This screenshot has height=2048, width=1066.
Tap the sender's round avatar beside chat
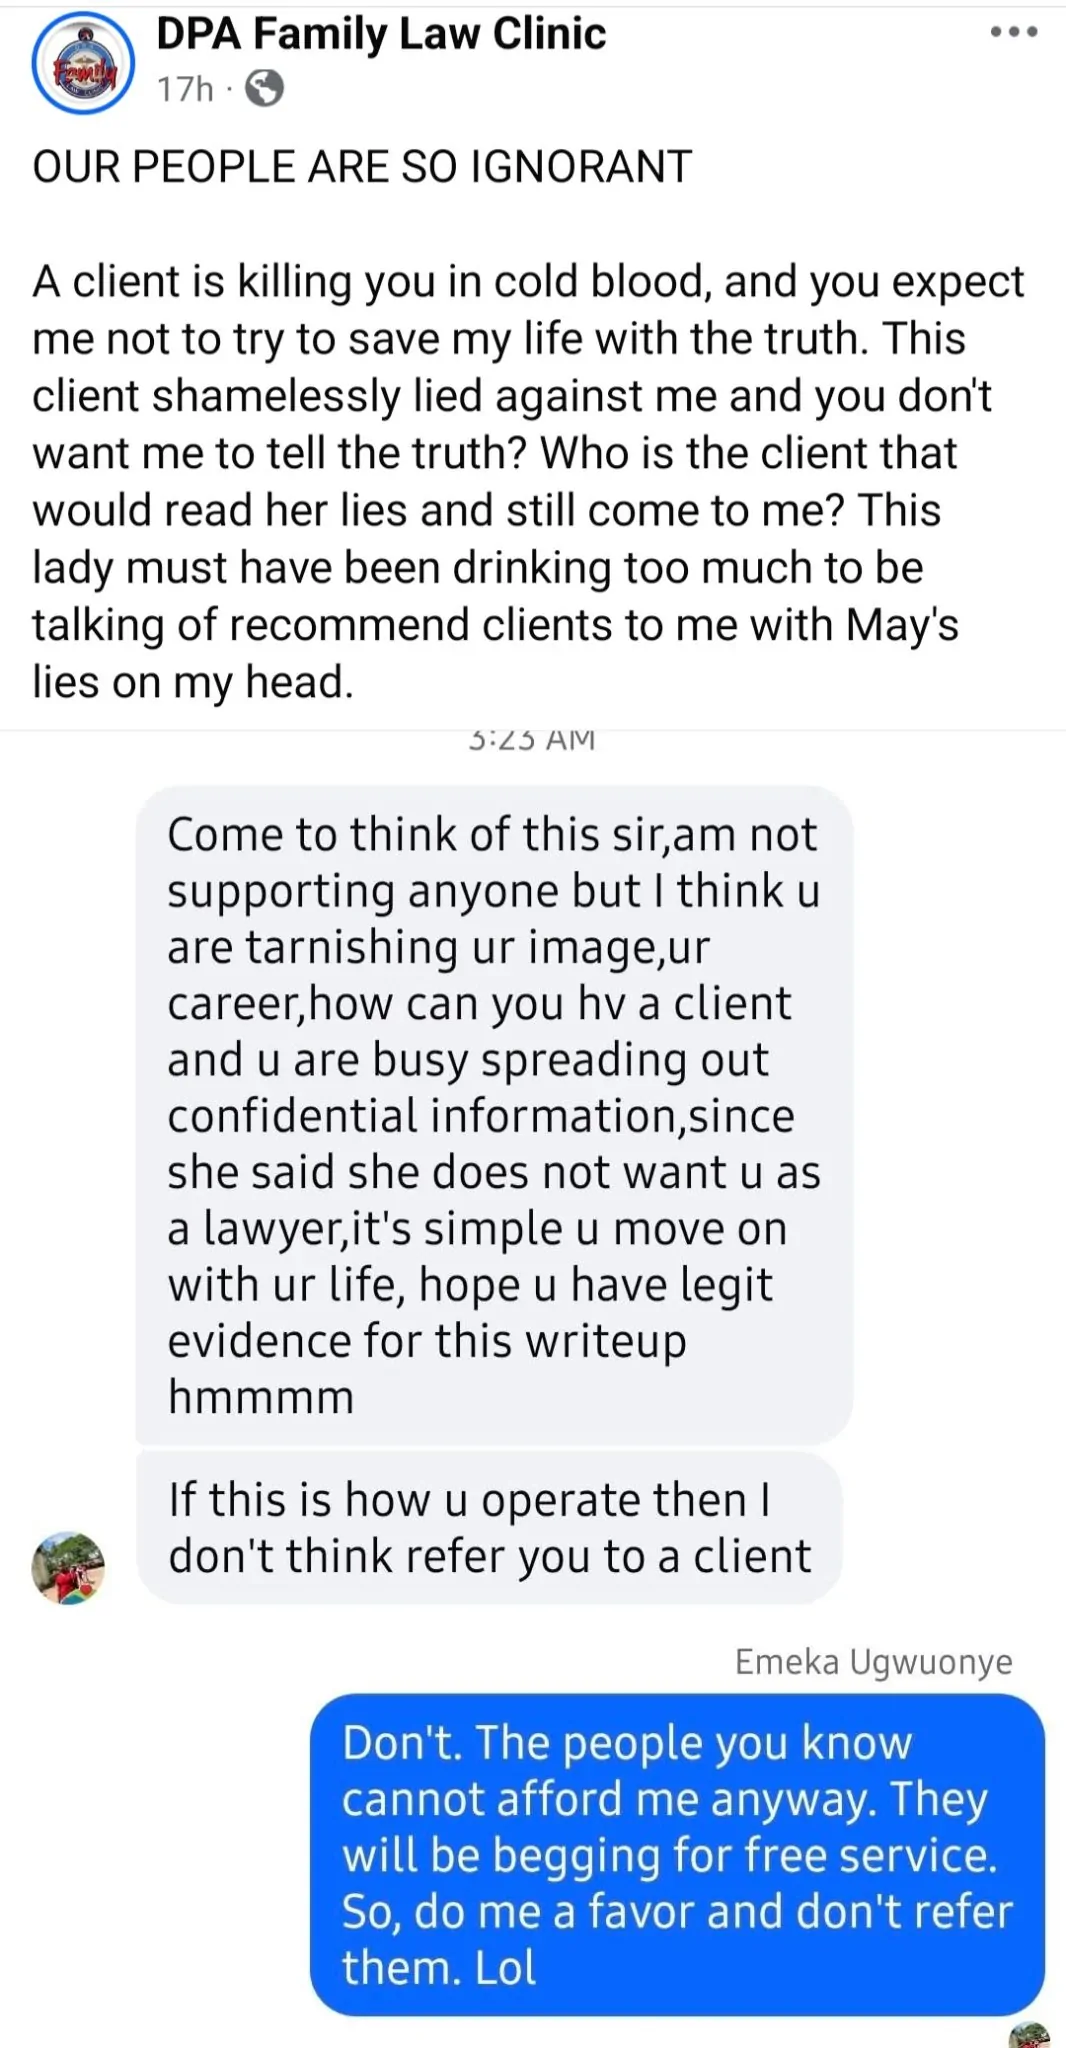coord(68,1567)
